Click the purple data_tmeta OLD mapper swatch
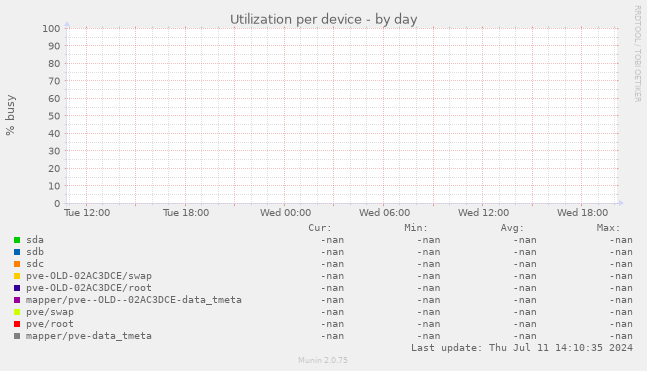Image resolution: width=647 pixels, height=371 pixels. [17, 300]
